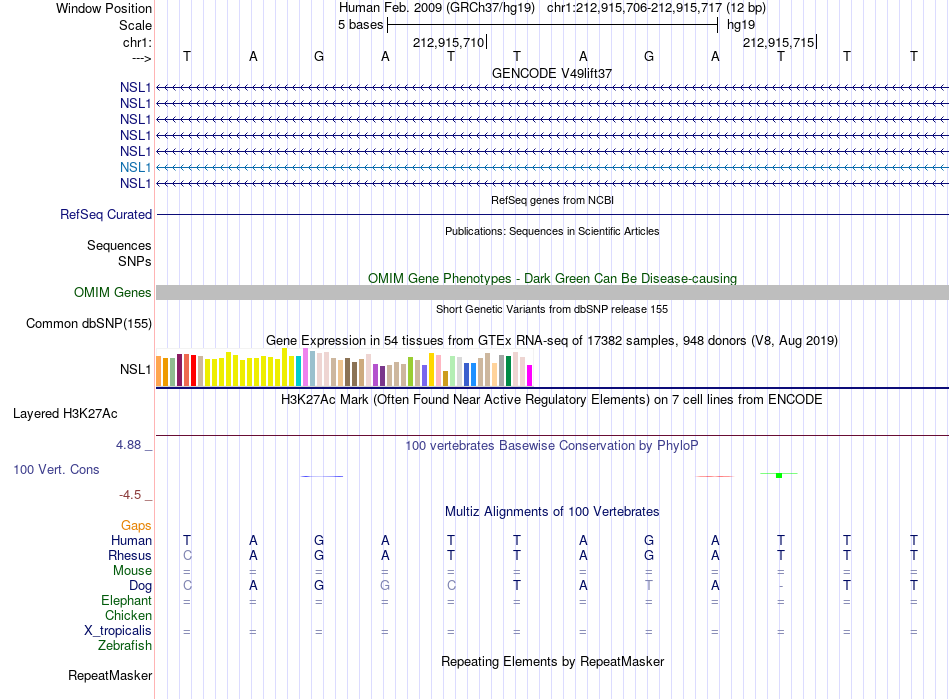The image size is (950, 699).
Task: Click the GTEx NSL1 expression bar chart
Action: point(344,368)
